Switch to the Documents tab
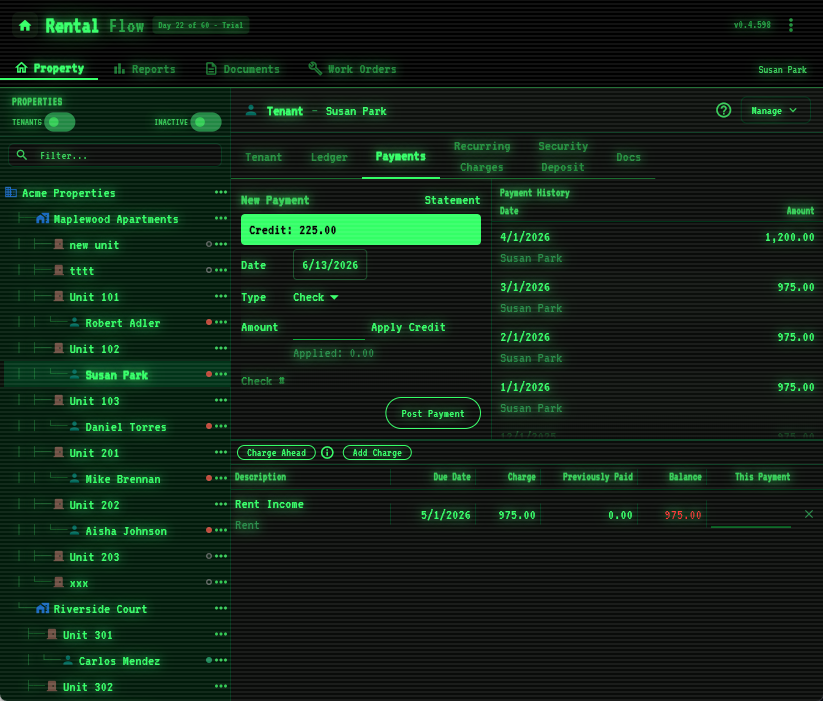This screenshot has height=701, width=823. pos(242,69)
